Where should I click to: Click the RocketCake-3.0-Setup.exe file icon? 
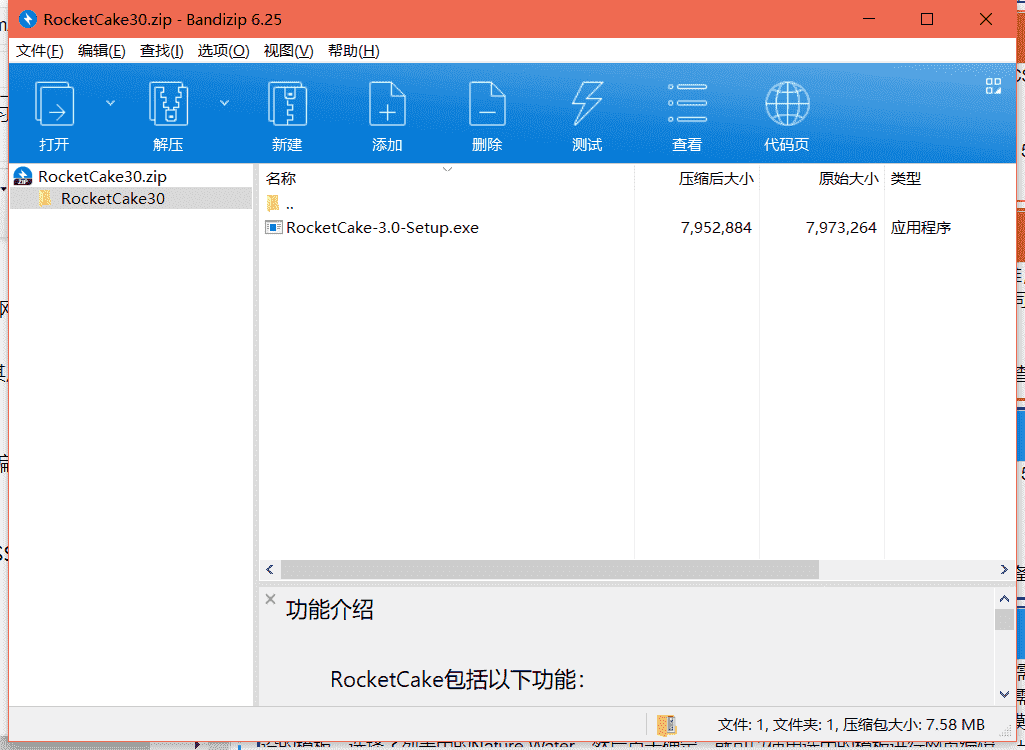tap(273, 228)
